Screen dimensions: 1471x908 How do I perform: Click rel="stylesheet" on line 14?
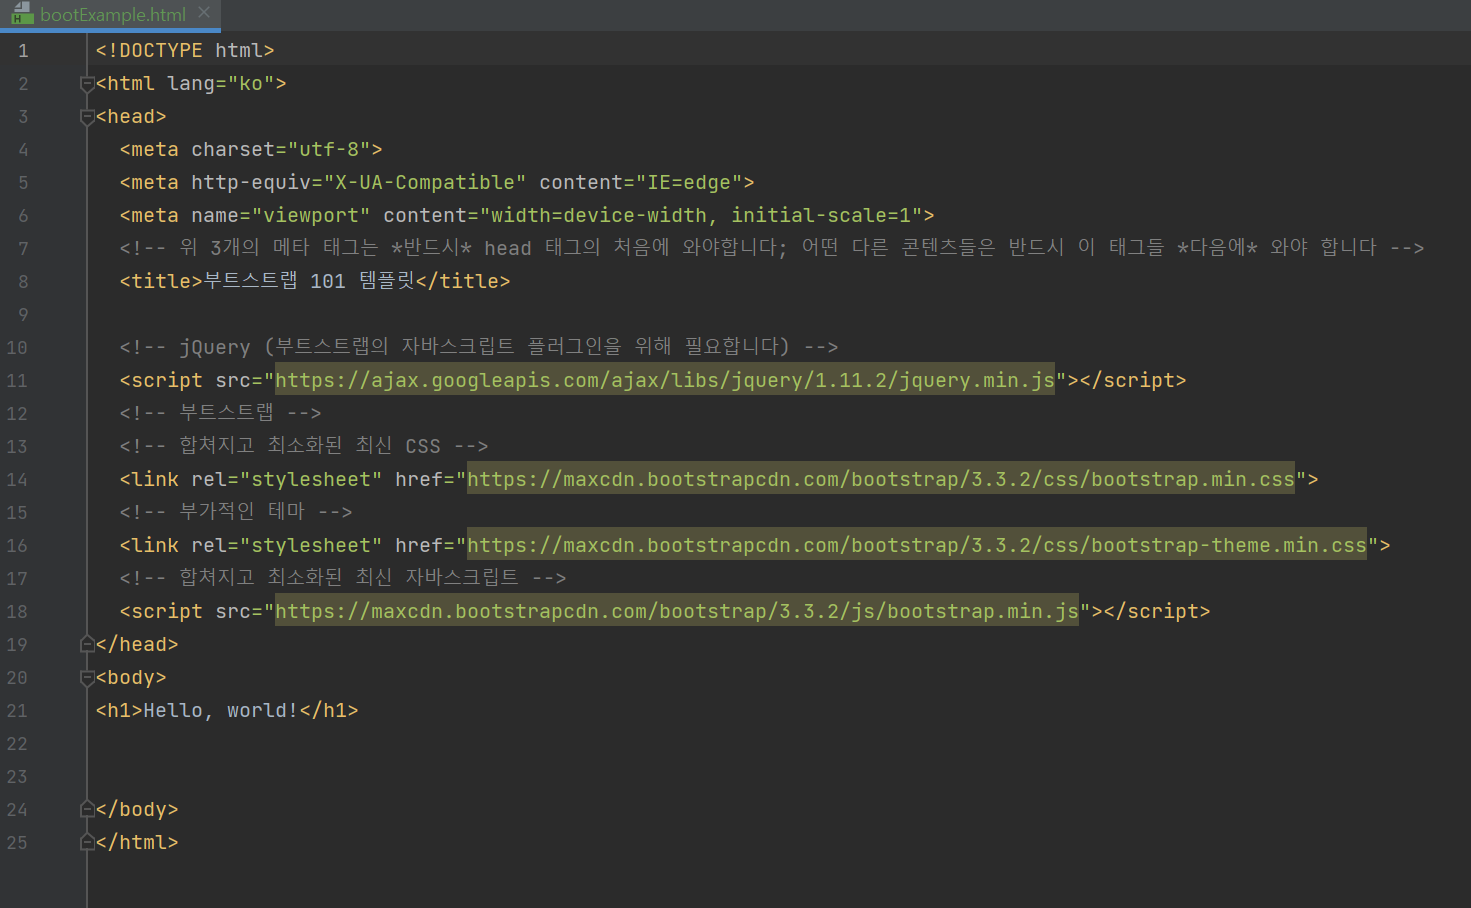point(287,479)
